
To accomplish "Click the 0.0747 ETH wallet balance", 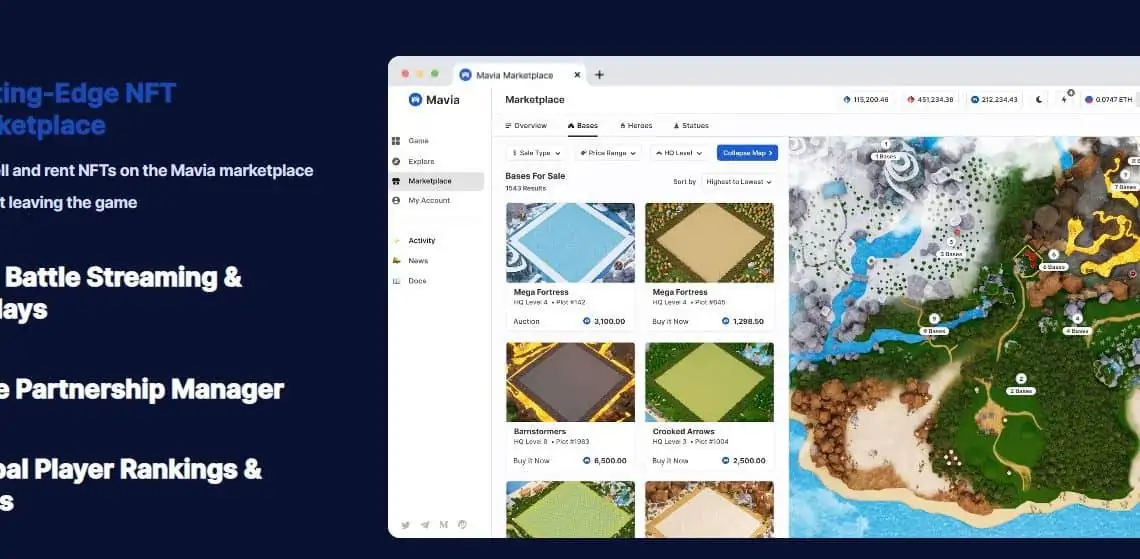I will tap(1109, 100).
